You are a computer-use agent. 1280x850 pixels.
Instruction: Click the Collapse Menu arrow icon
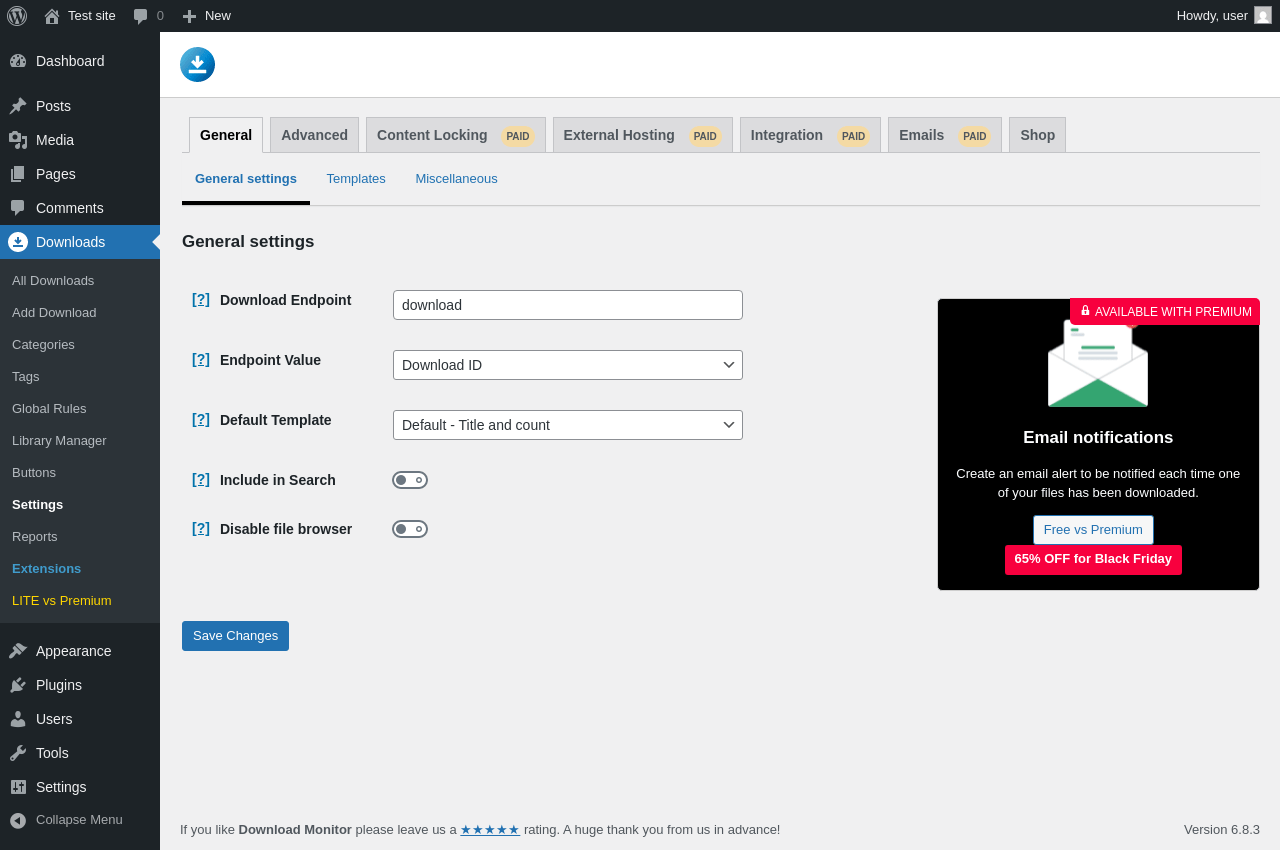coord(18,820)
